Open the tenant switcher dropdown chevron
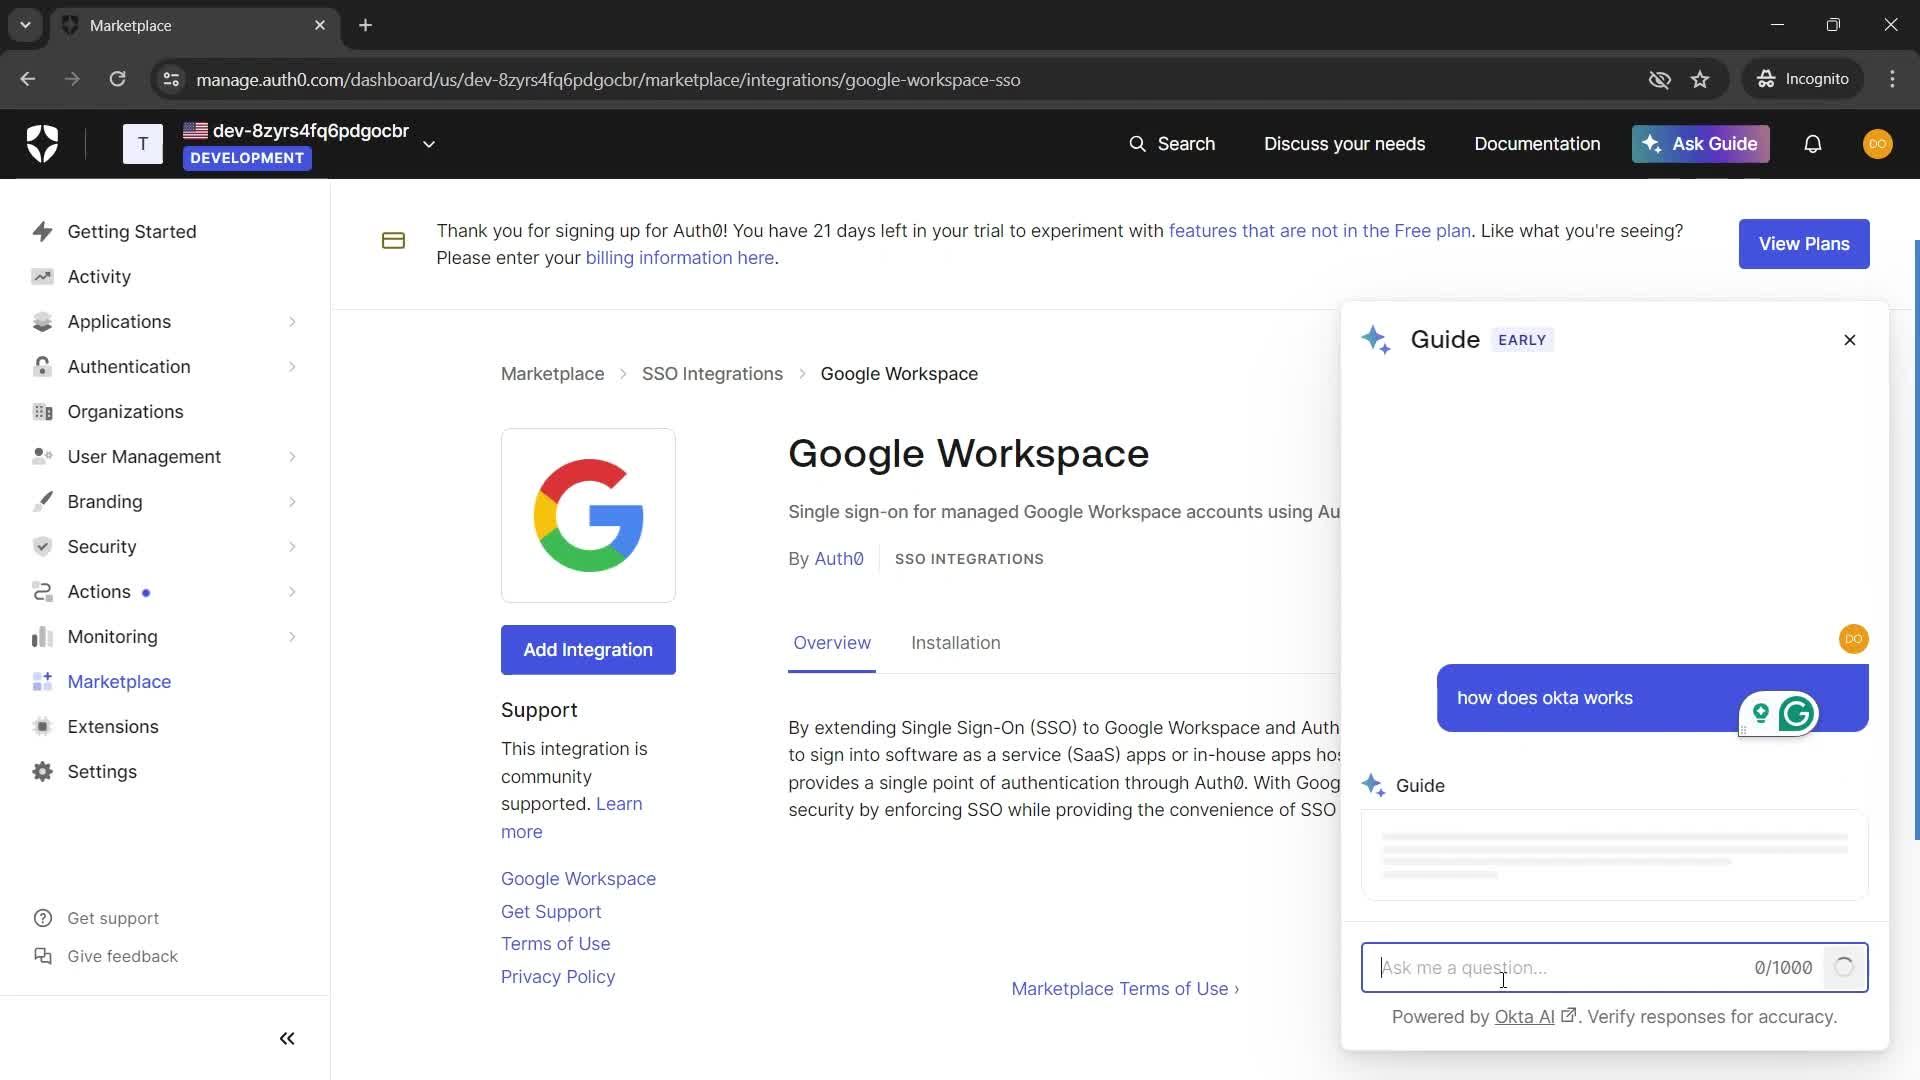This screenshot has height=1080, width=1920. (429, 144)
